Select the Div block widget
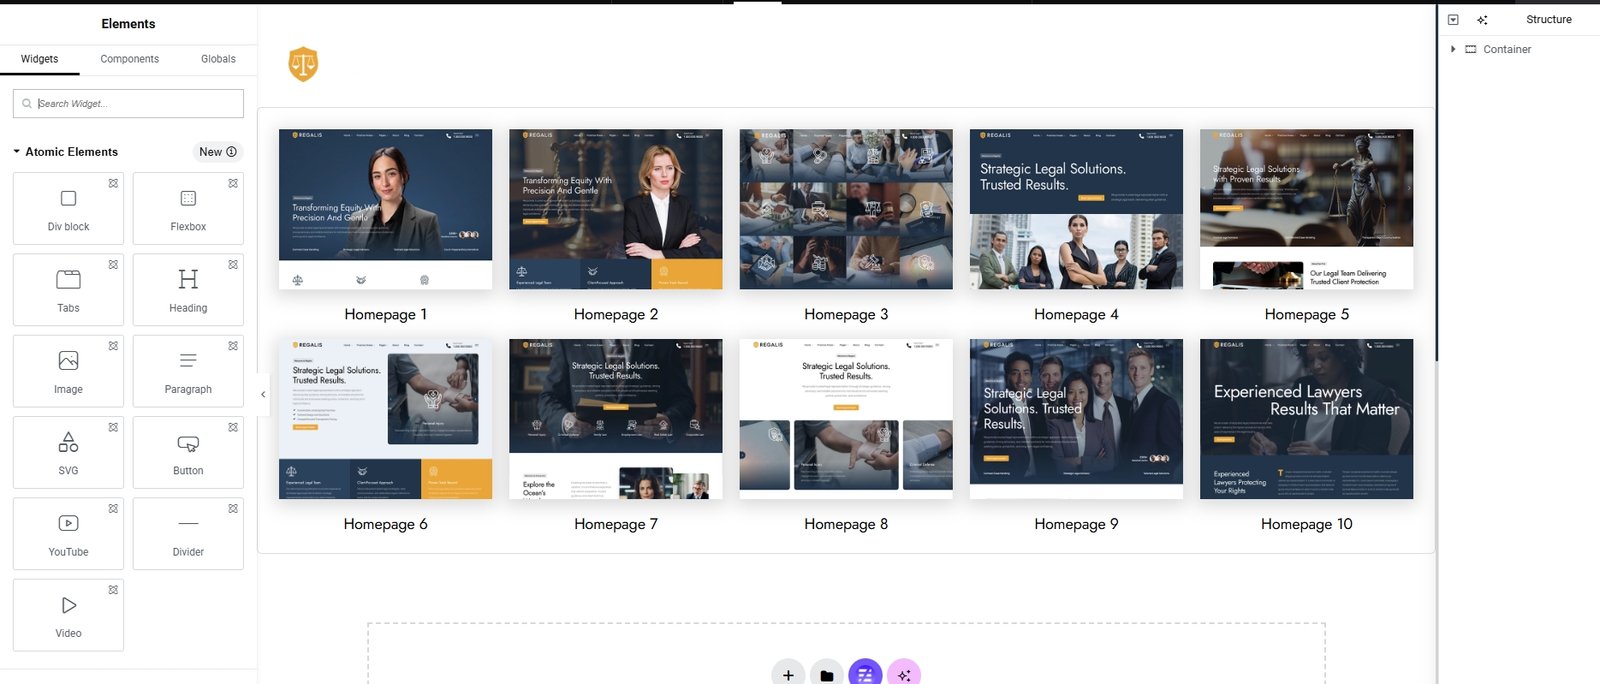This screenshot has width=1600, height=684. click(68, 208)
